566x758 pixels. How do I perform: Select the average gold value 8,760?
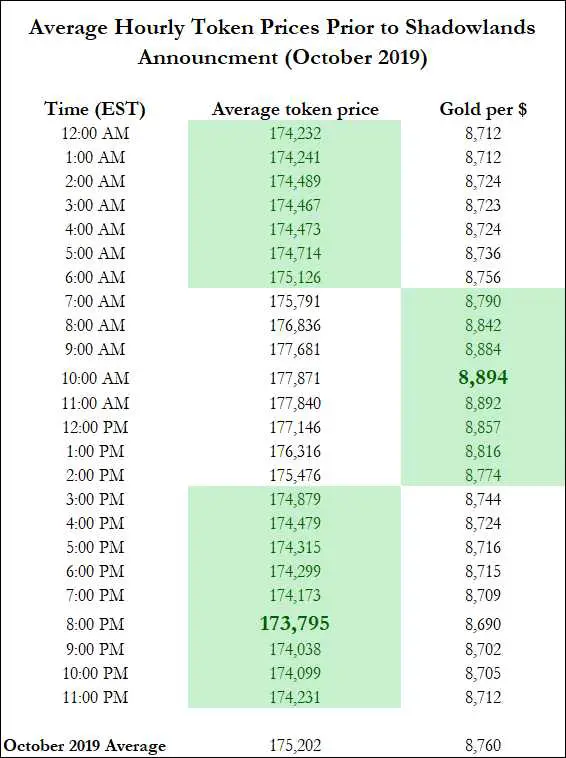(x=483, y=745)
